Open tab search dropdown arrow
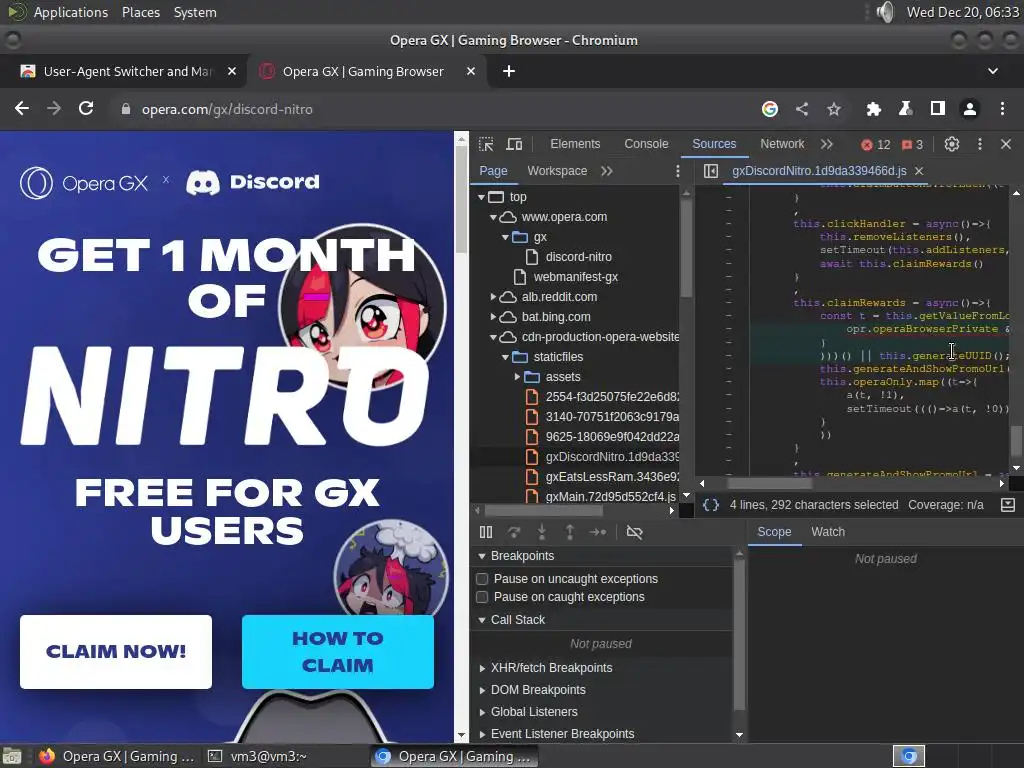The image size is (1024, 768). tap(993, 71)
